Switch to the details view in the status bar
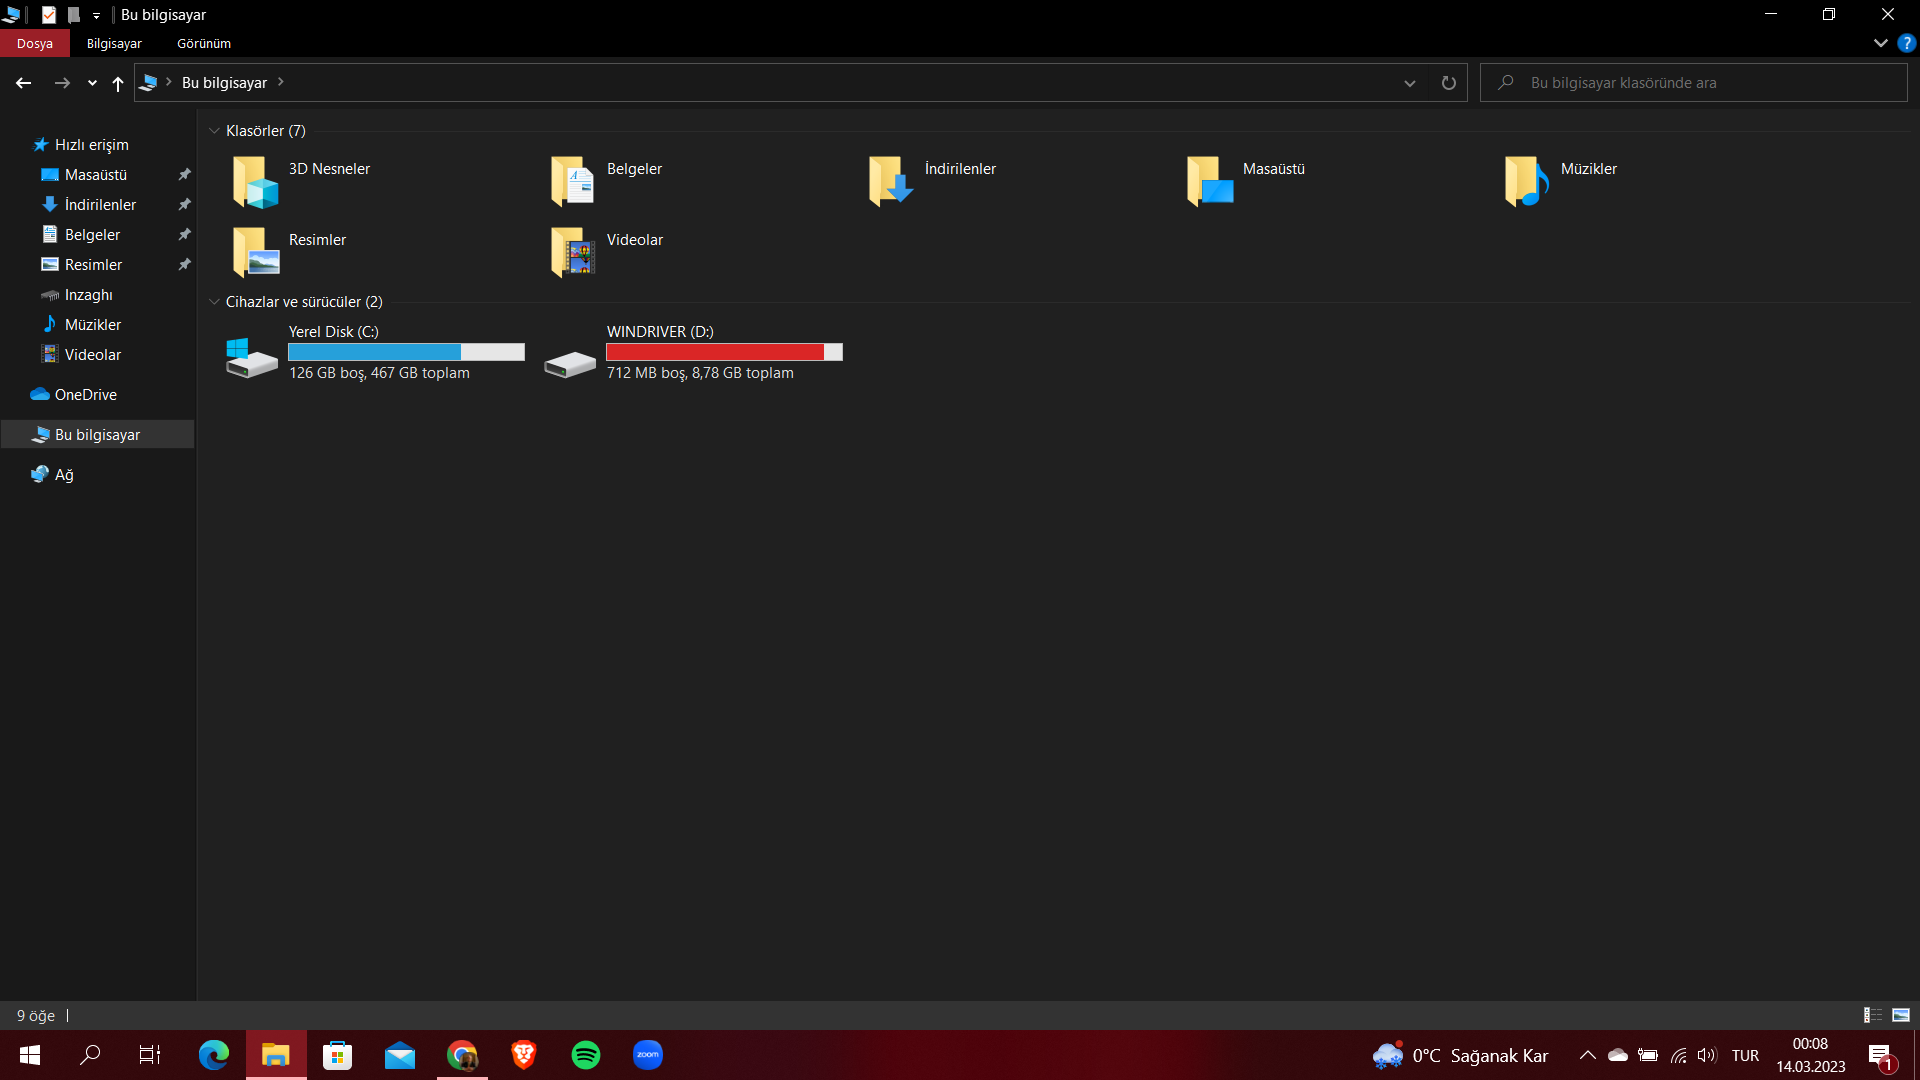This screenshot has height=1080, width=1920. coord(1873,1015)
